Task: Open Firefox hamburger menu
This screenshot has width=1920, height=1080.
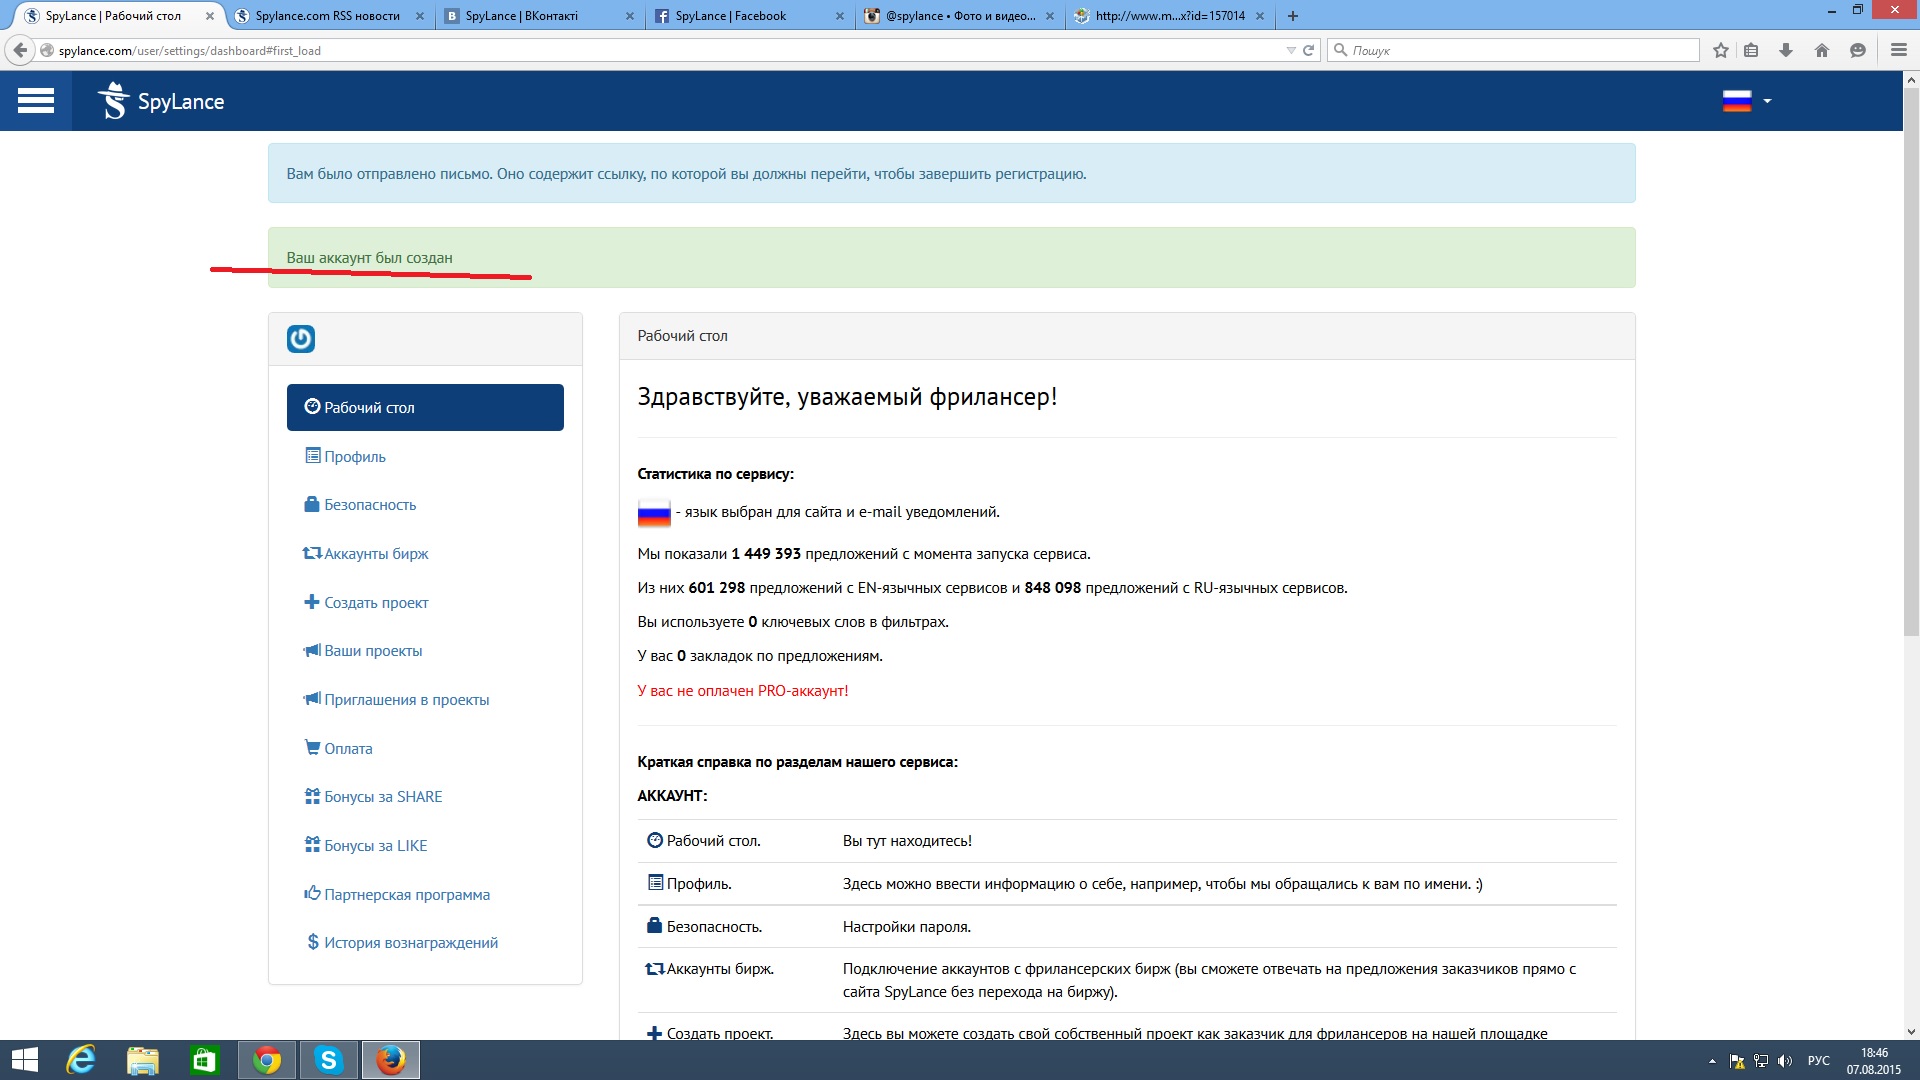Action: [1898, 50]
